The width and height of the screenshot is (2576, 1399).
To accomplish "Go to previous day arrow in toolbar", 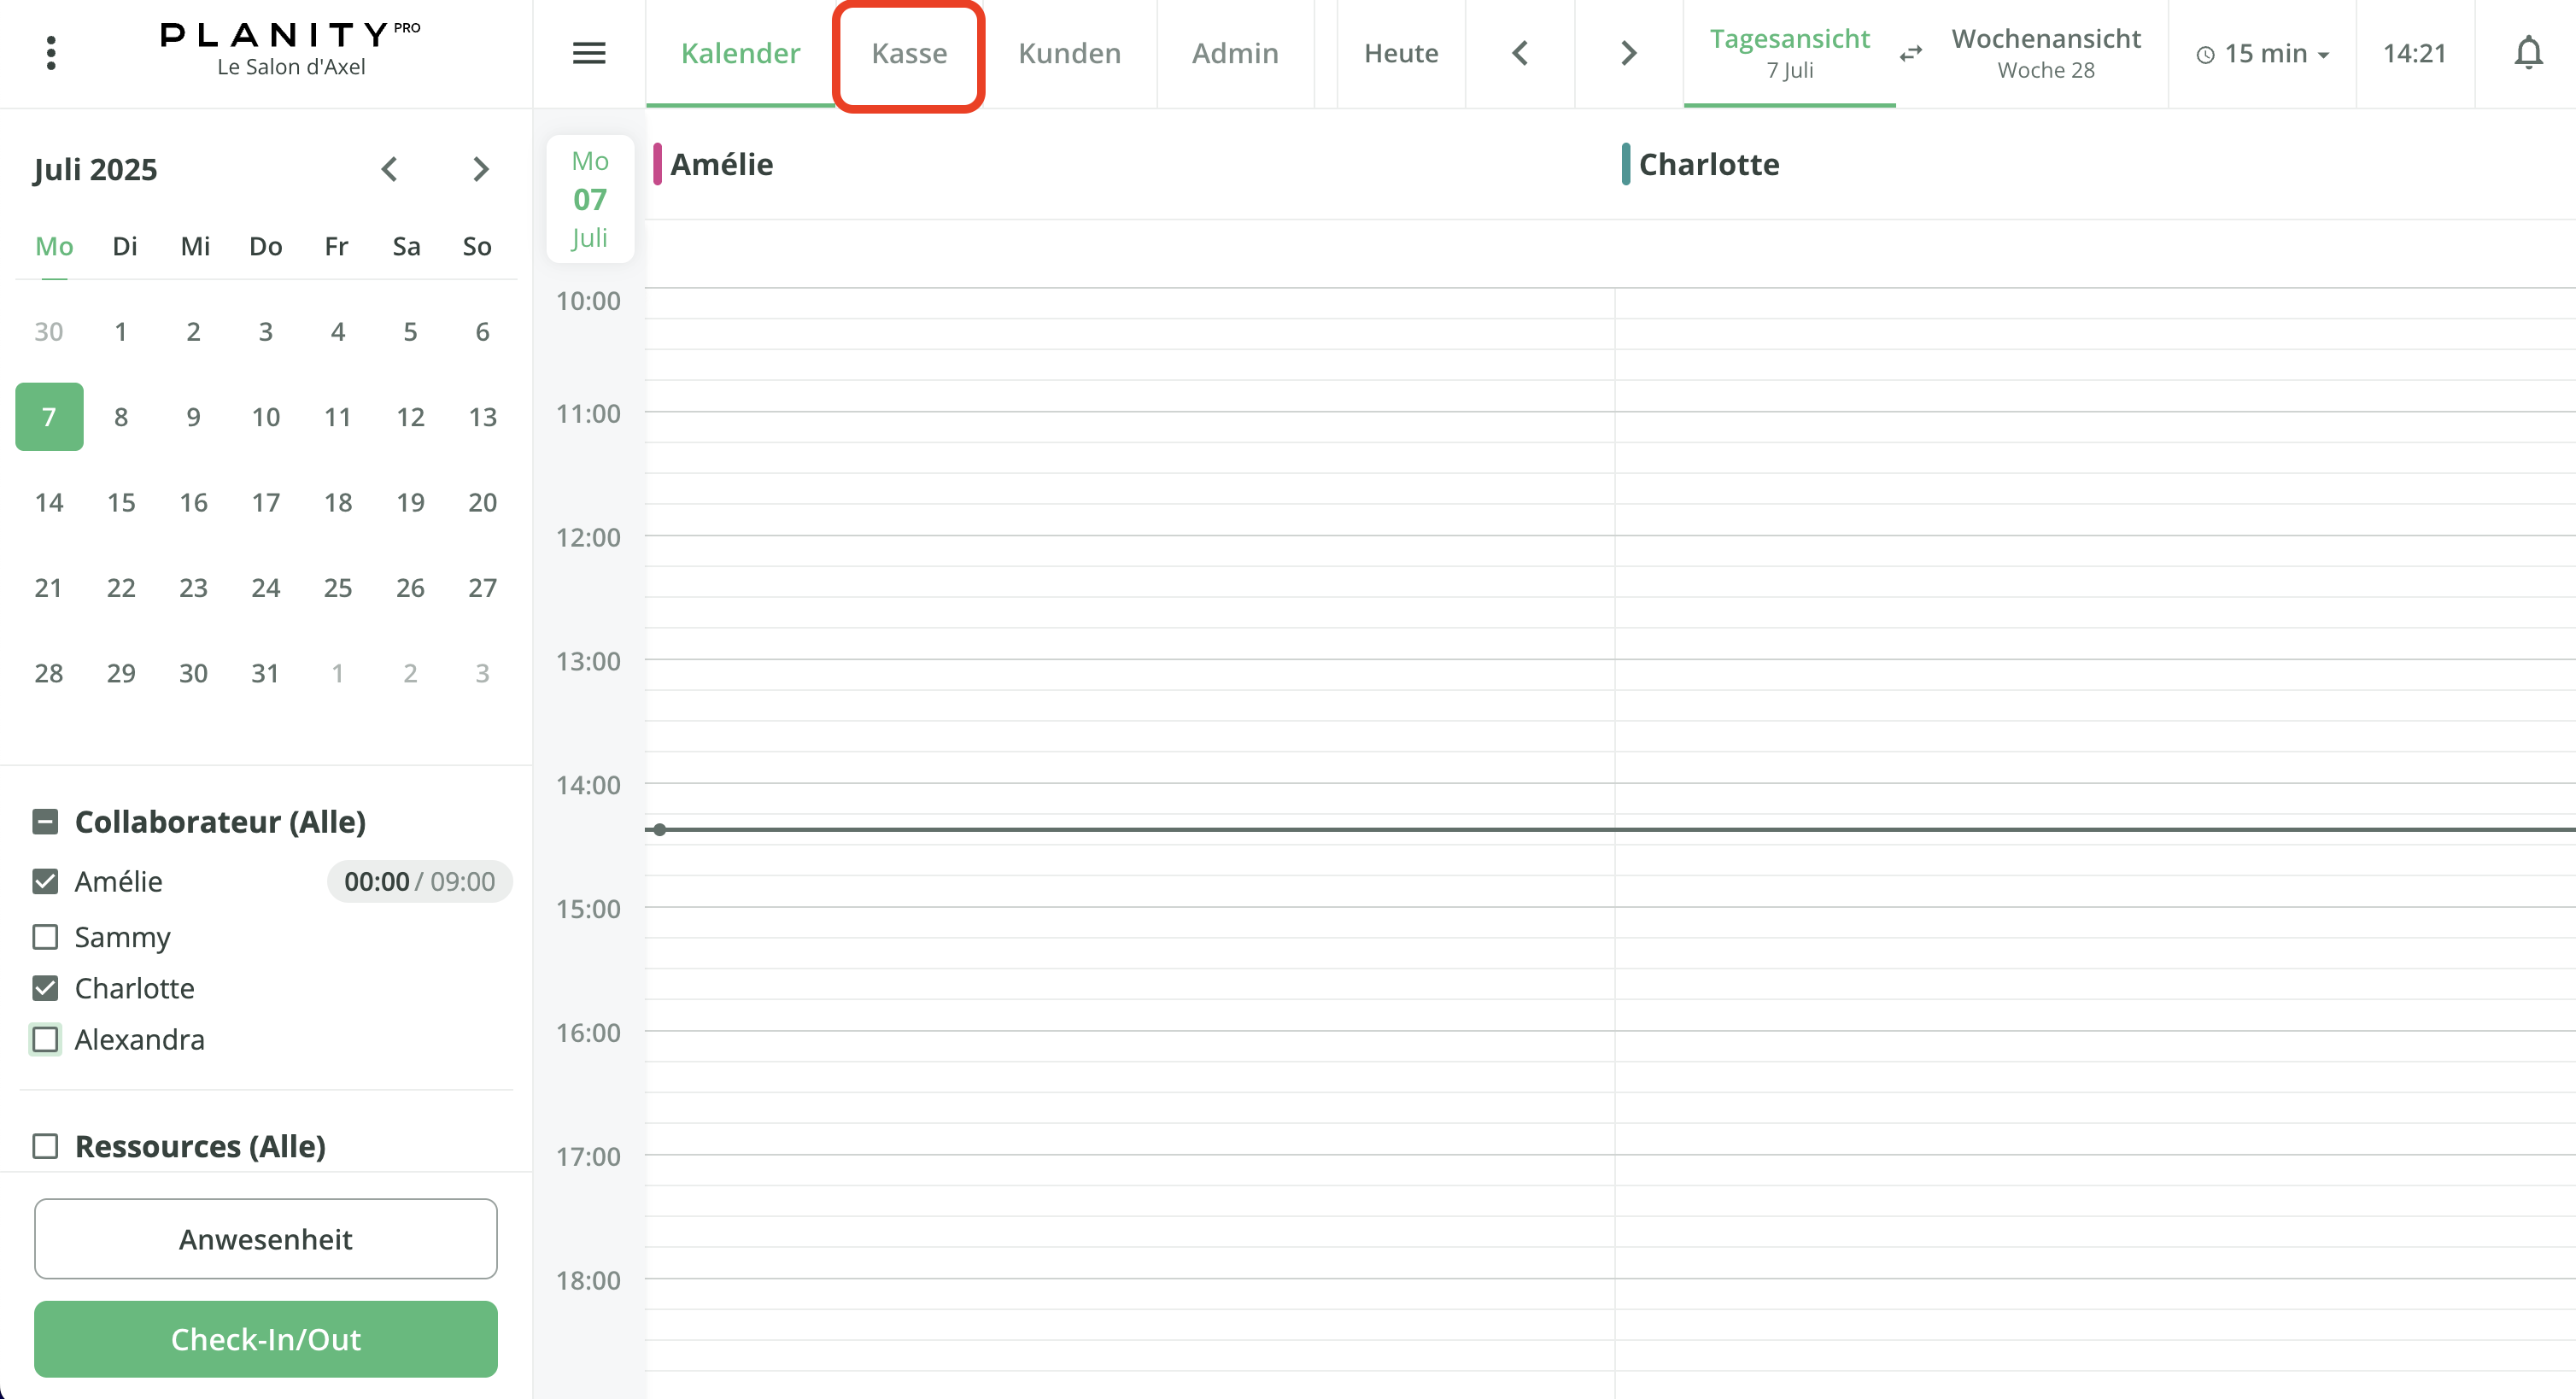I will [x=1520, y=53].
